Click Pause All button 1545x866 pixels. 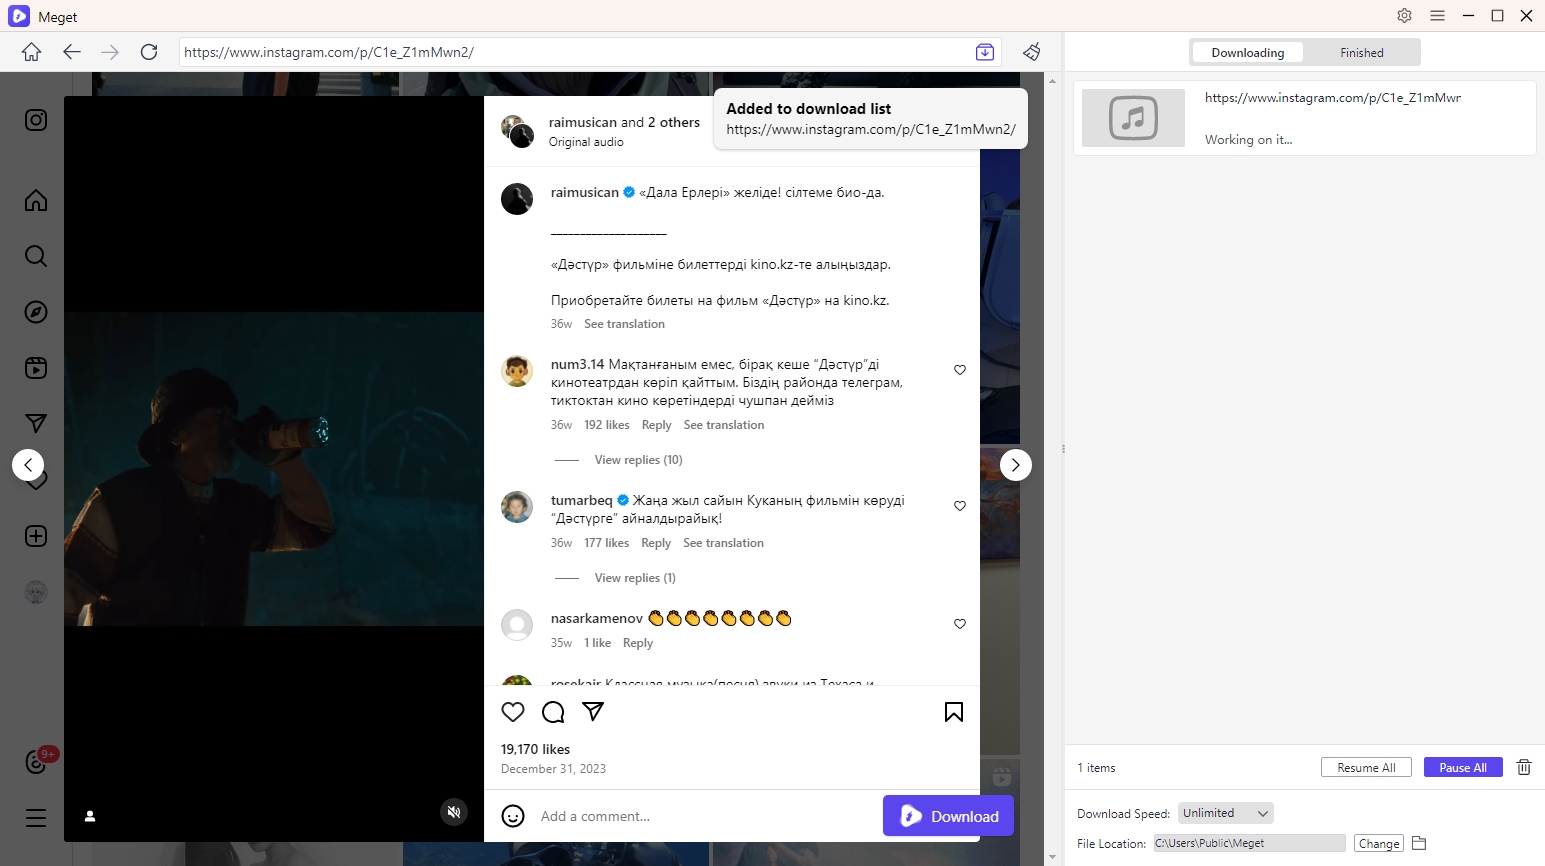tap(1463, 767)
